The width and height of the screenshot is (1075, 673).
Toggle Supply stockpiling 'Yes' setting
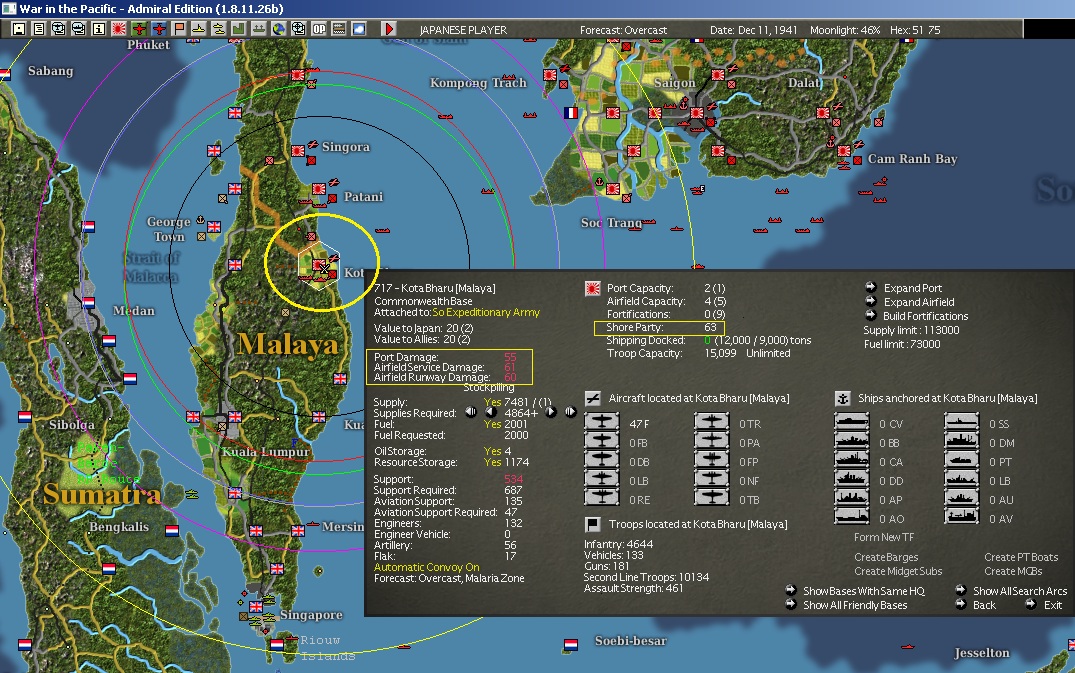coord(492,402)
